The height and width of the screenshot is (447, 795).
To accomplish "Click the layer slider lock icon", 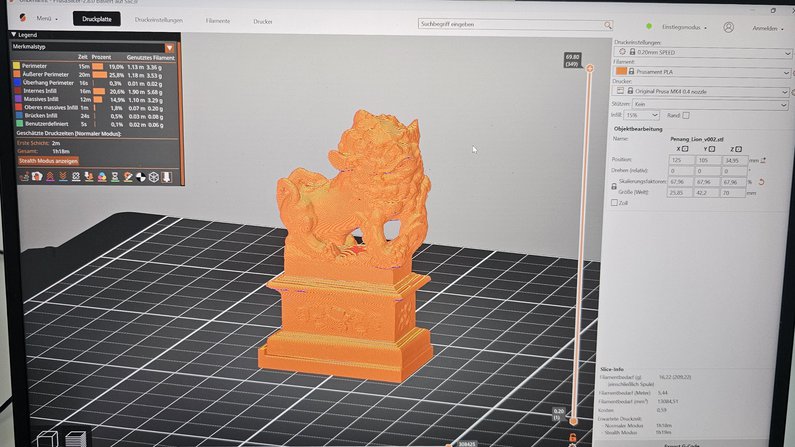I will (572, 437).
